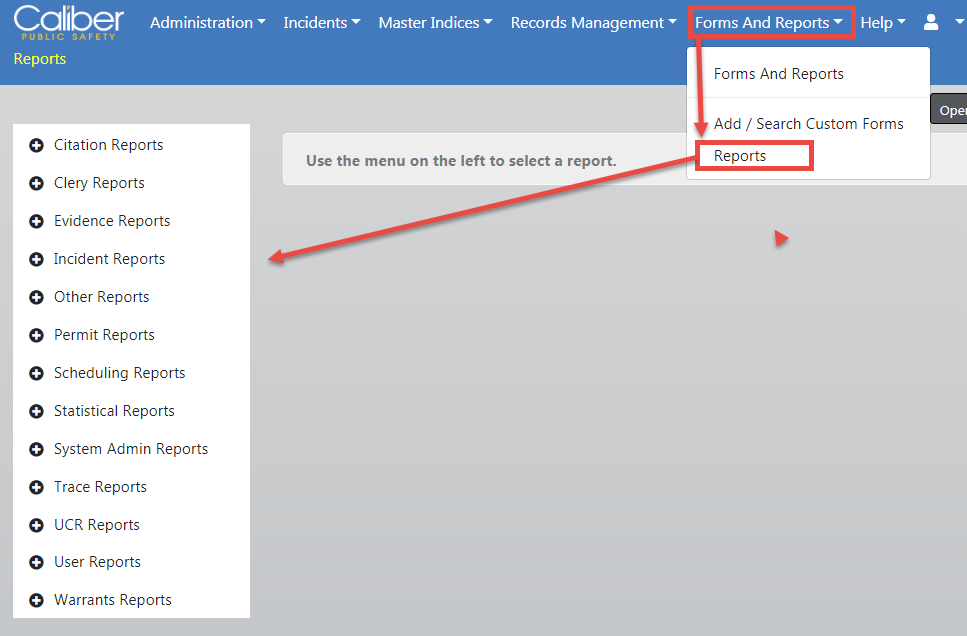Open the Master Indices dropdown

(x=435, y=22)
